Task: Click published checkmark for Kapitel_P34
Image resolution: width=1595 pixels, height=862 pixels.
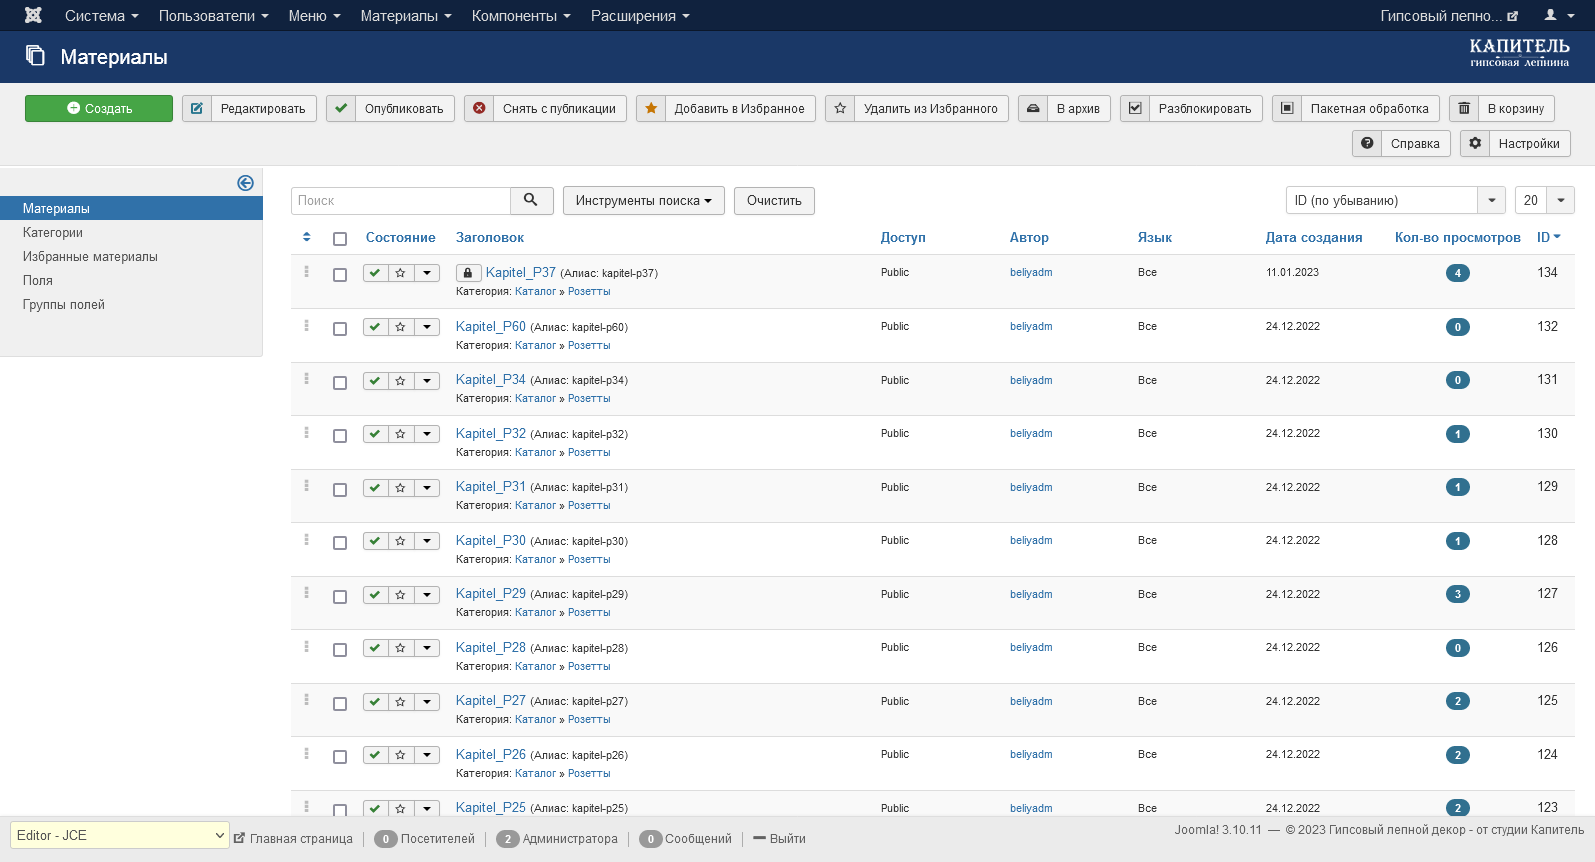Action: click(375, 380)
